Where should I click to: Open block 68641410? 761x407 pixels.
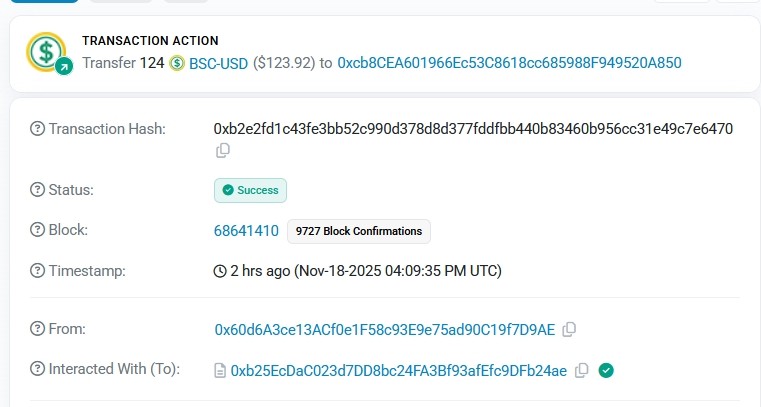(x=246, y=231)
